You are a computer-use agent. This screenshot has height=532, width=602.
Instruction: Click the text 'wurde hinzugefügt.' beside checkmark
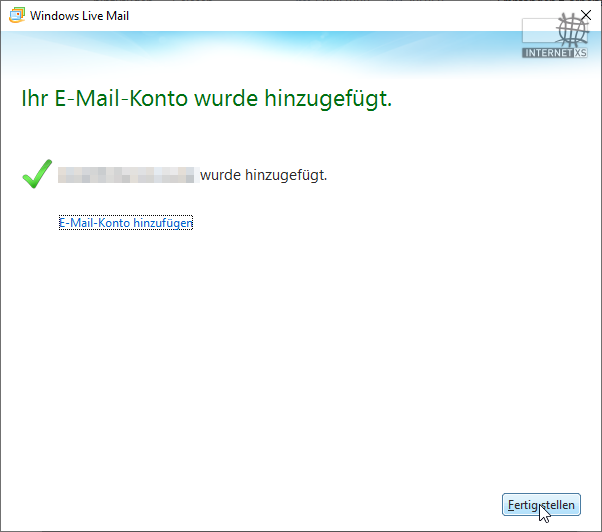tap(263, 175)
